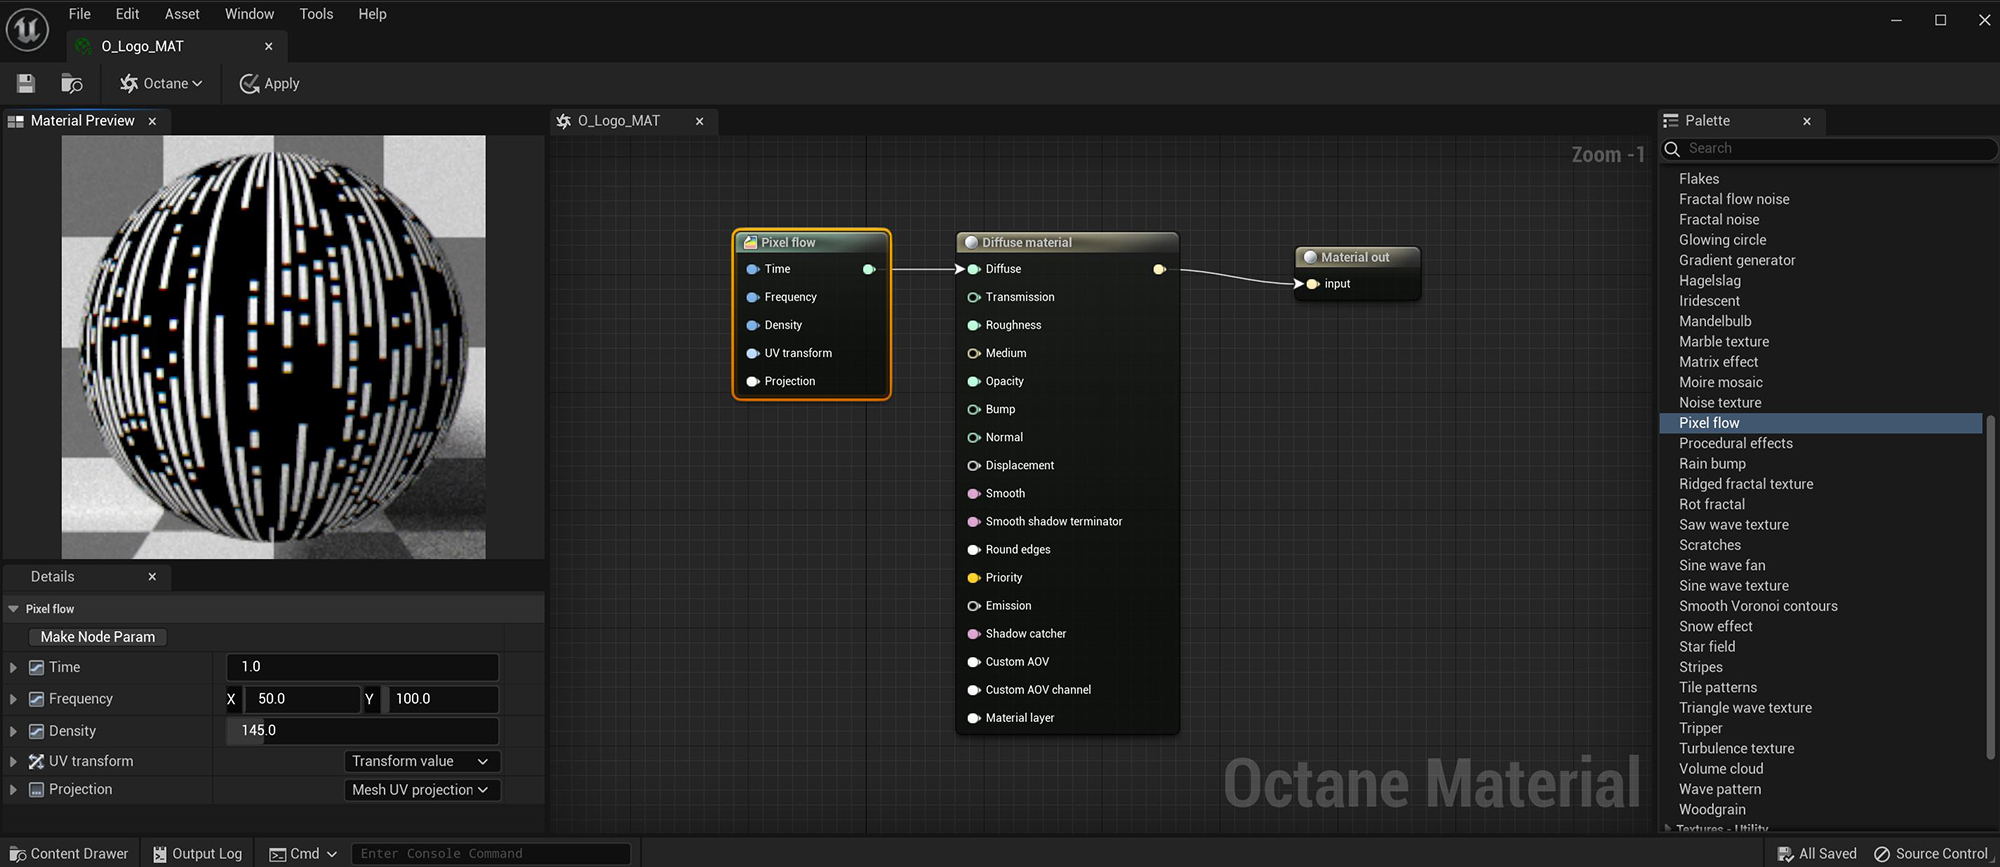Click the Frequency X value field
This screenshot has width=2000, height=867.
tap(300, 699)
